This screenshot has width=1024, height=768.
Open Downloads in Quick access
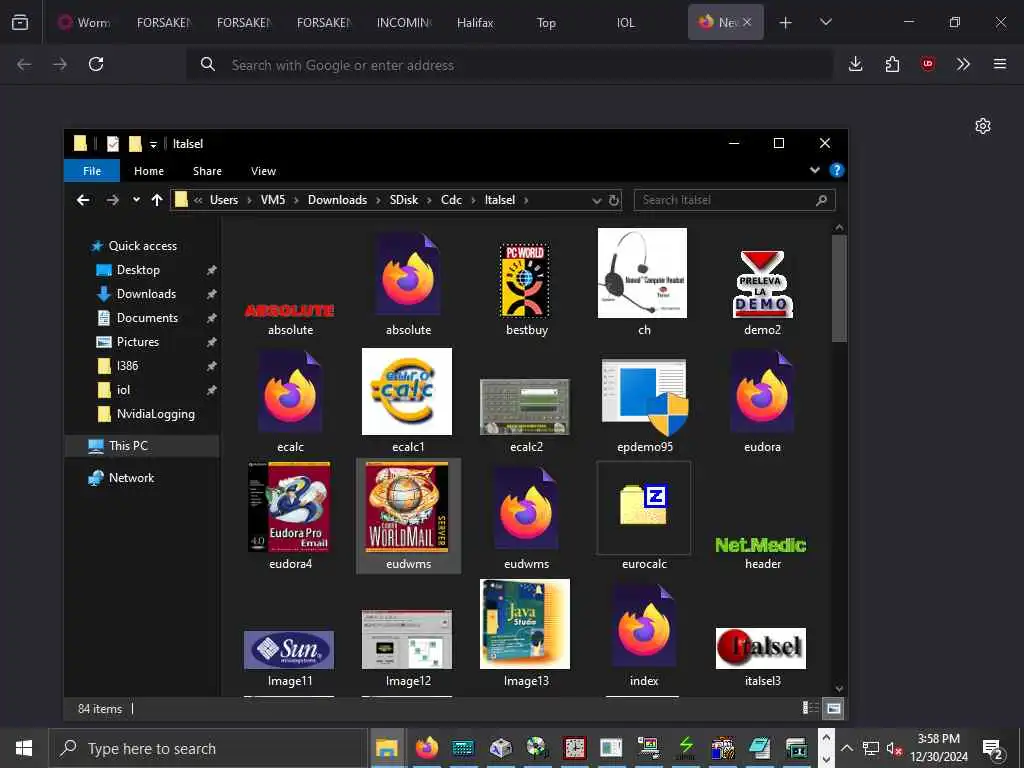146,294
